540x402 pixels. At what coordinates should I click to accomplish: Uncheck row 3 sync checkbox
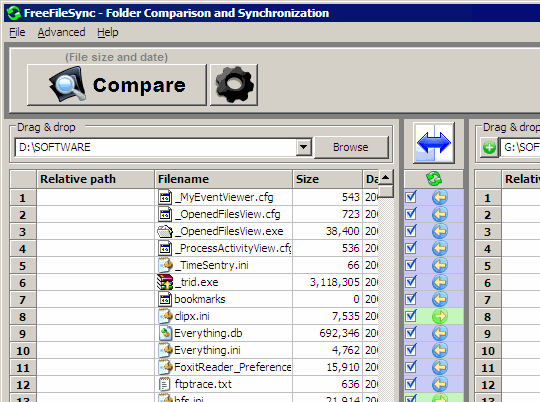click(411, 231)
